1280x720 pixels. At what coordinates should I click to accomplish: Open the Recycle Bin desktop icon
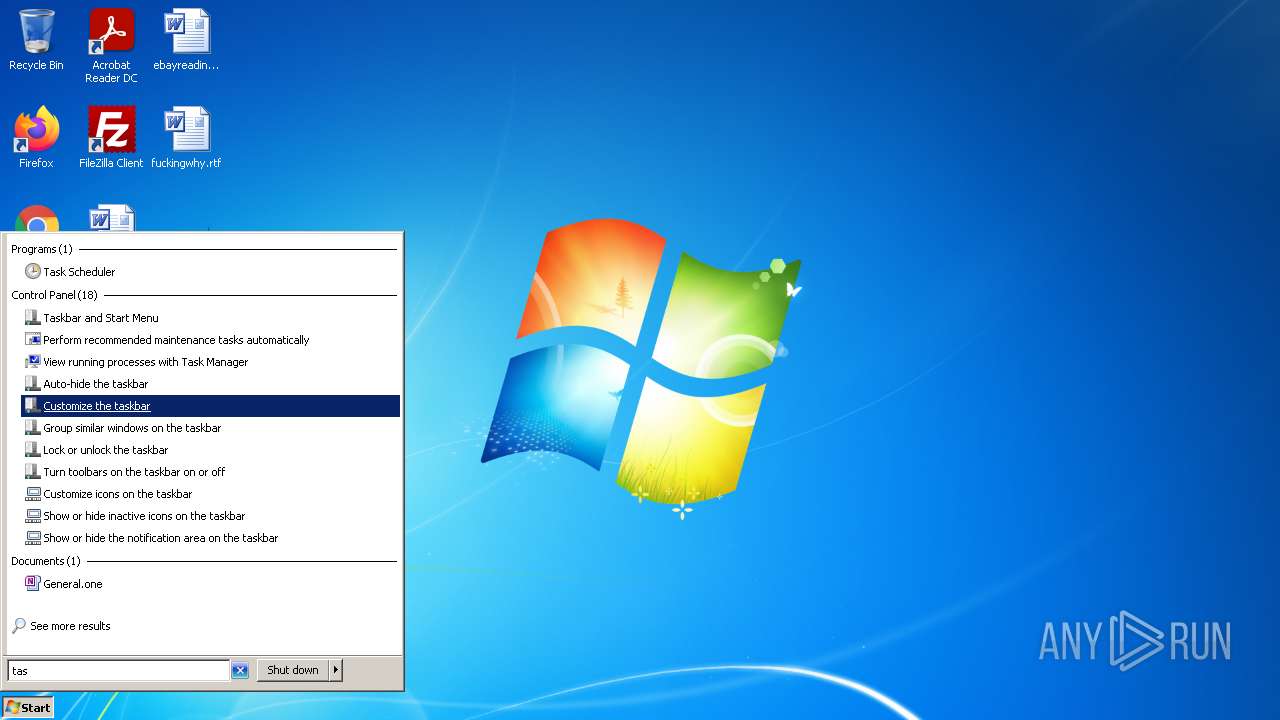point(36,40)
